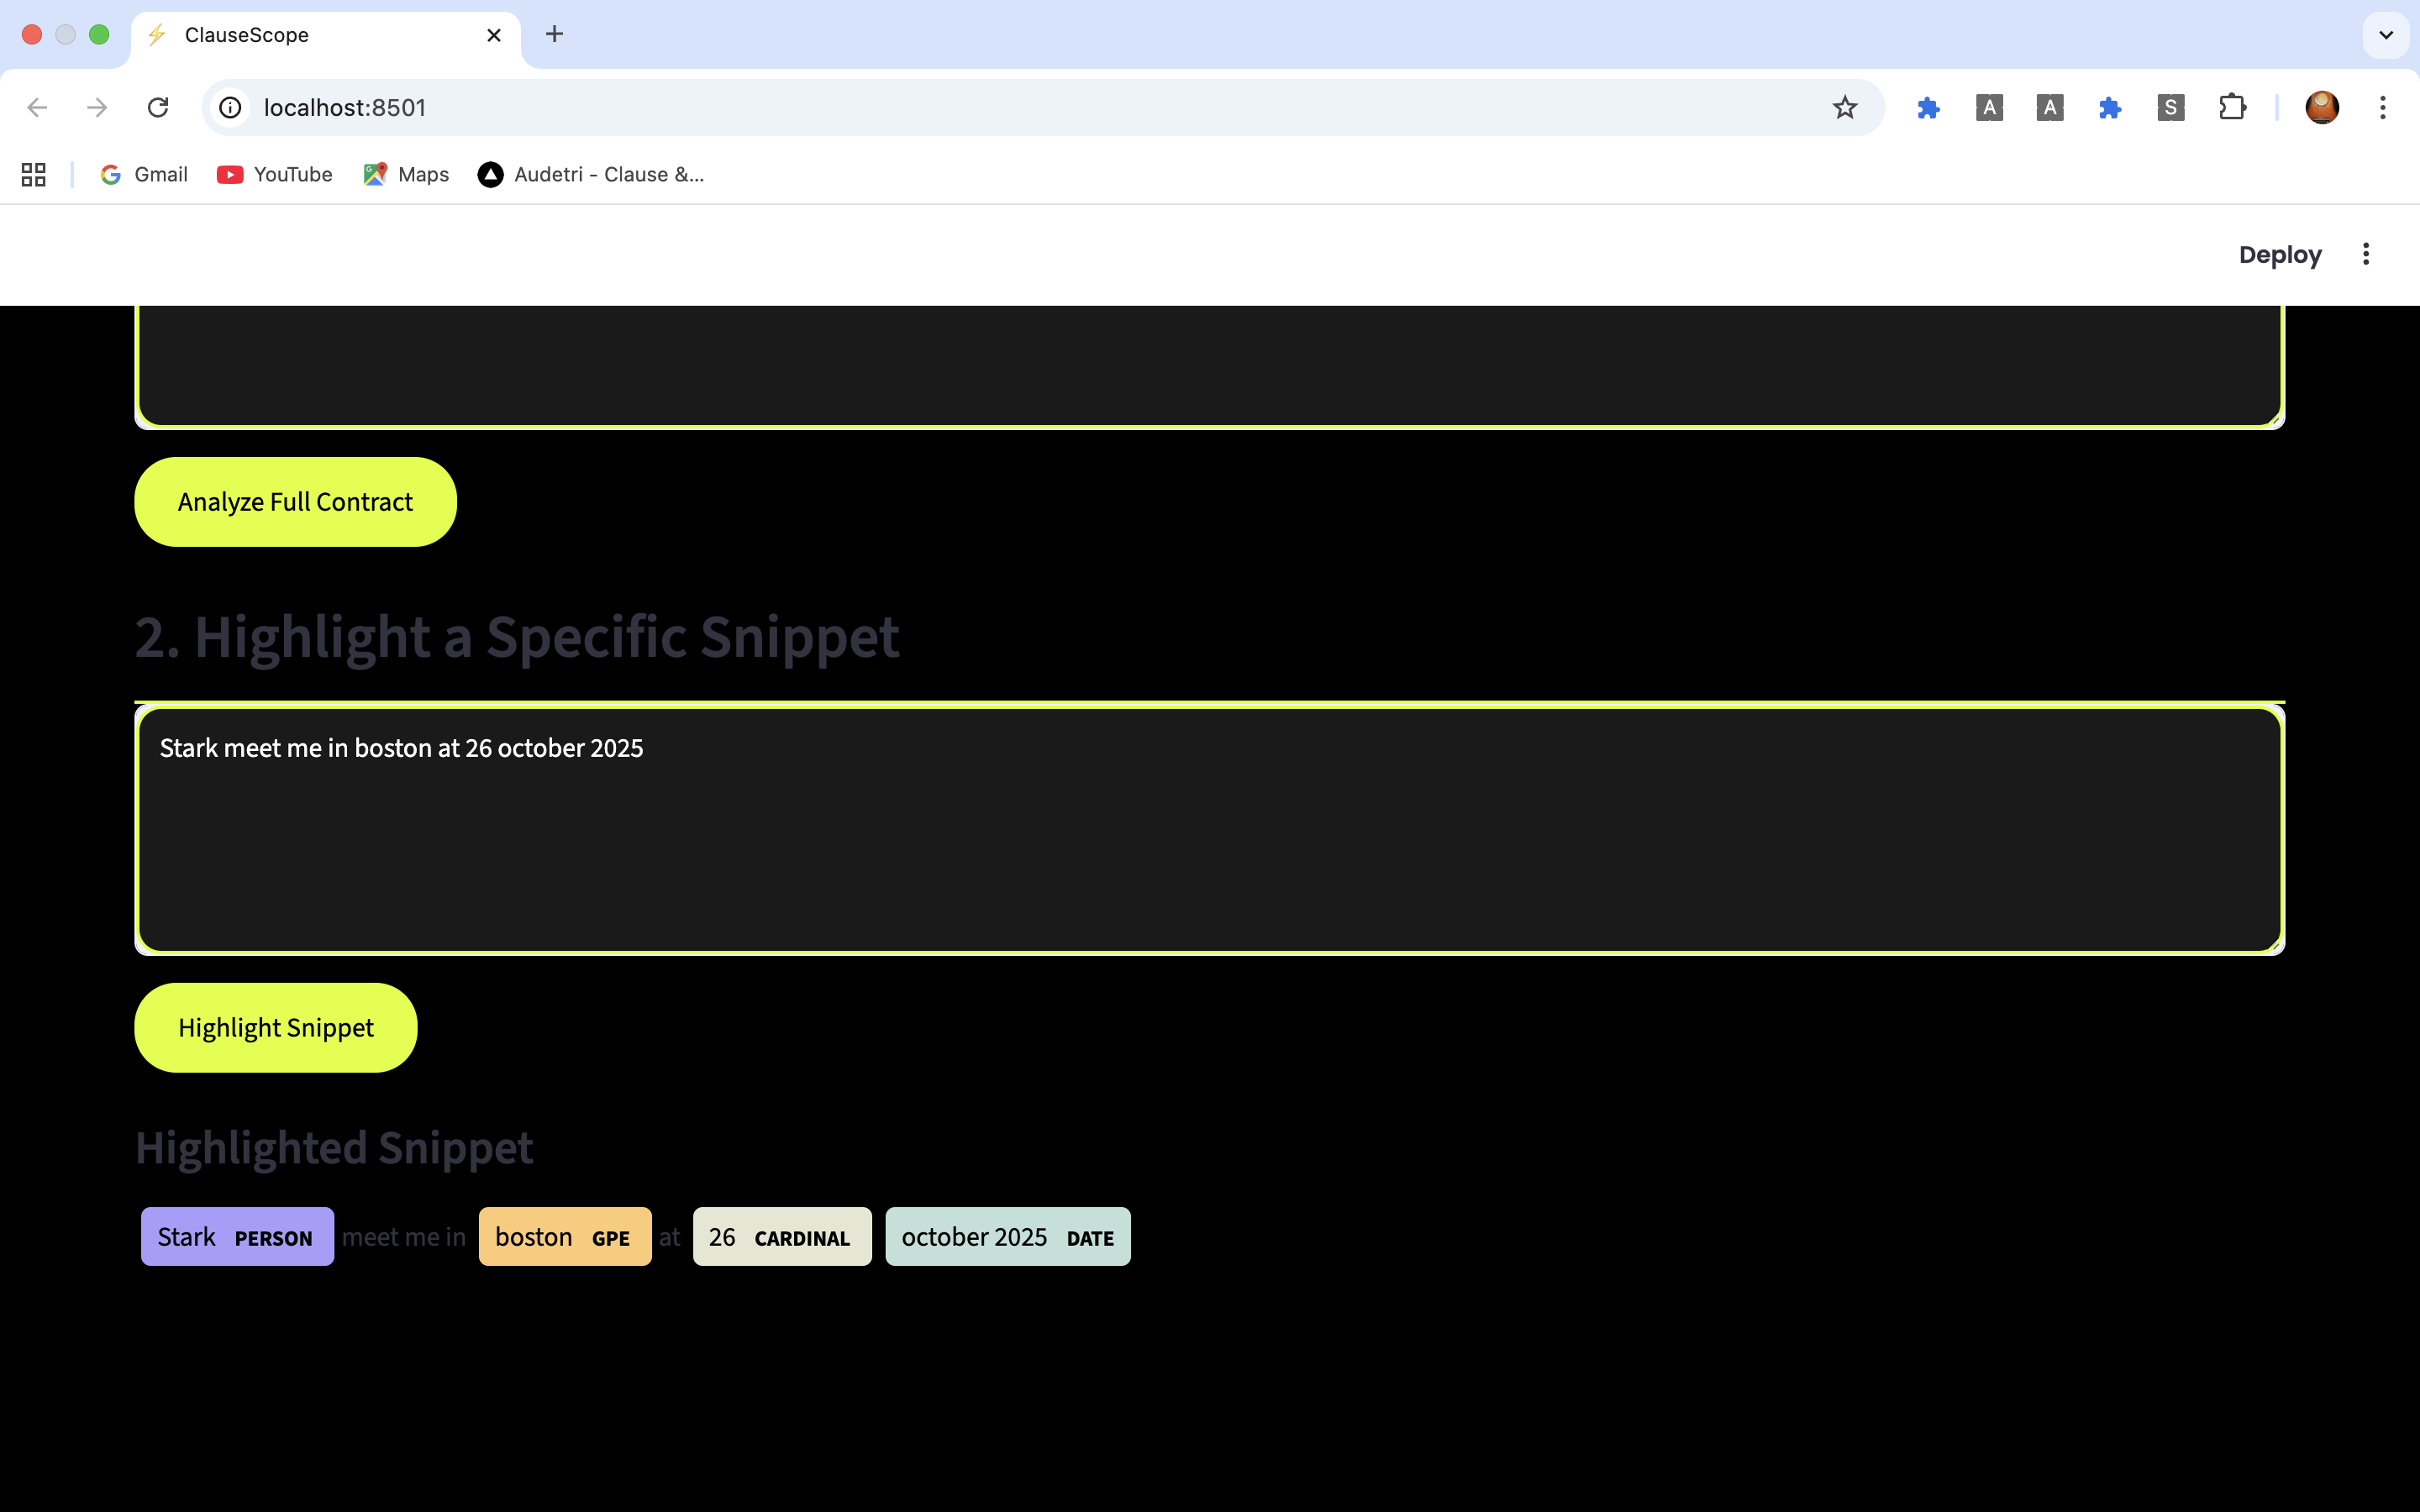Bookmark this page with the star icon
Image resolution: width=2420 pixels, height=1512 pixels.
(x=1844, y=107)
